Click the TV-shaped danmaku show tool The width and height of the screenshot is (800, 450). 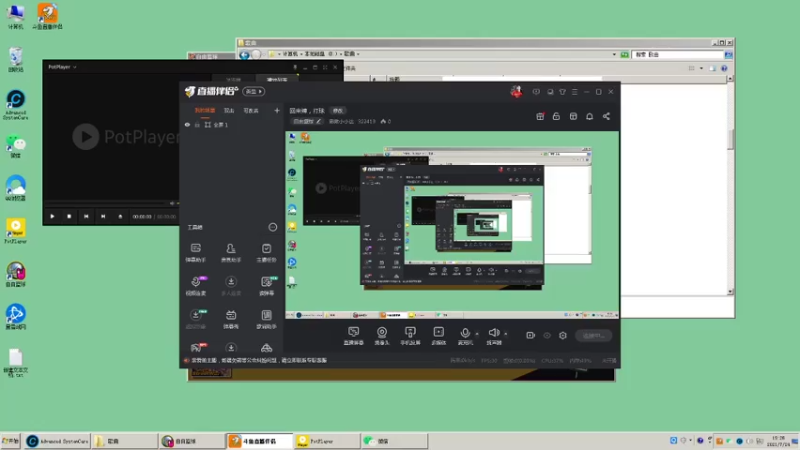coord(231,319)
